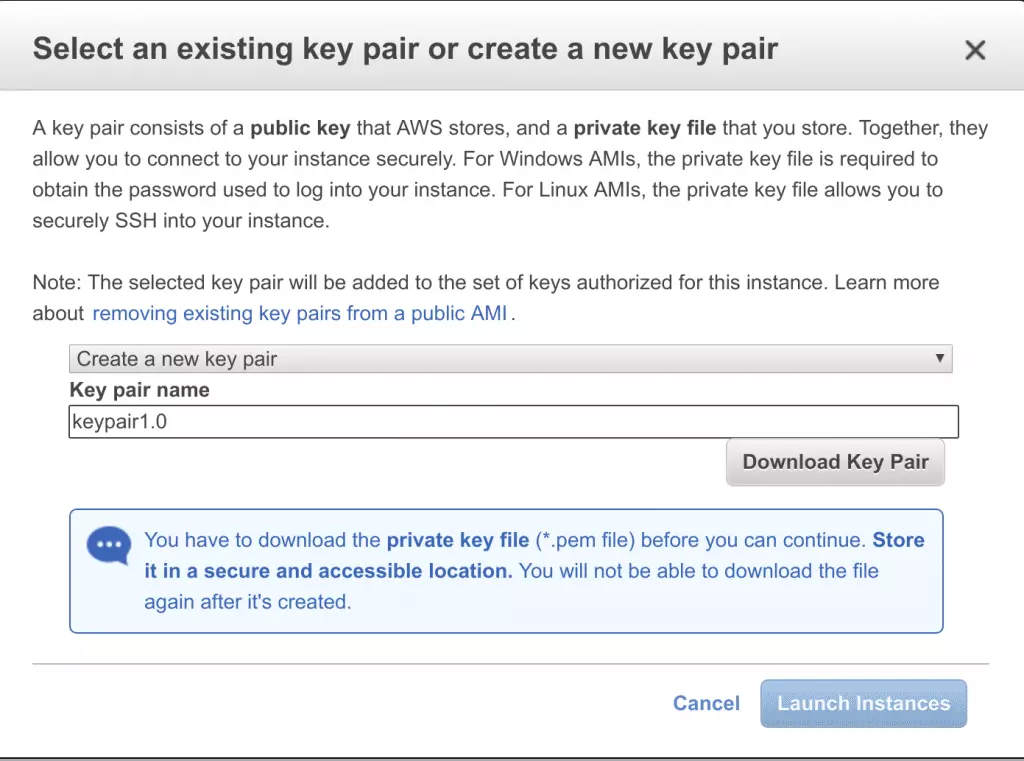
Task: Expand the Create a new key pair combo box
Action: point(510,358)
